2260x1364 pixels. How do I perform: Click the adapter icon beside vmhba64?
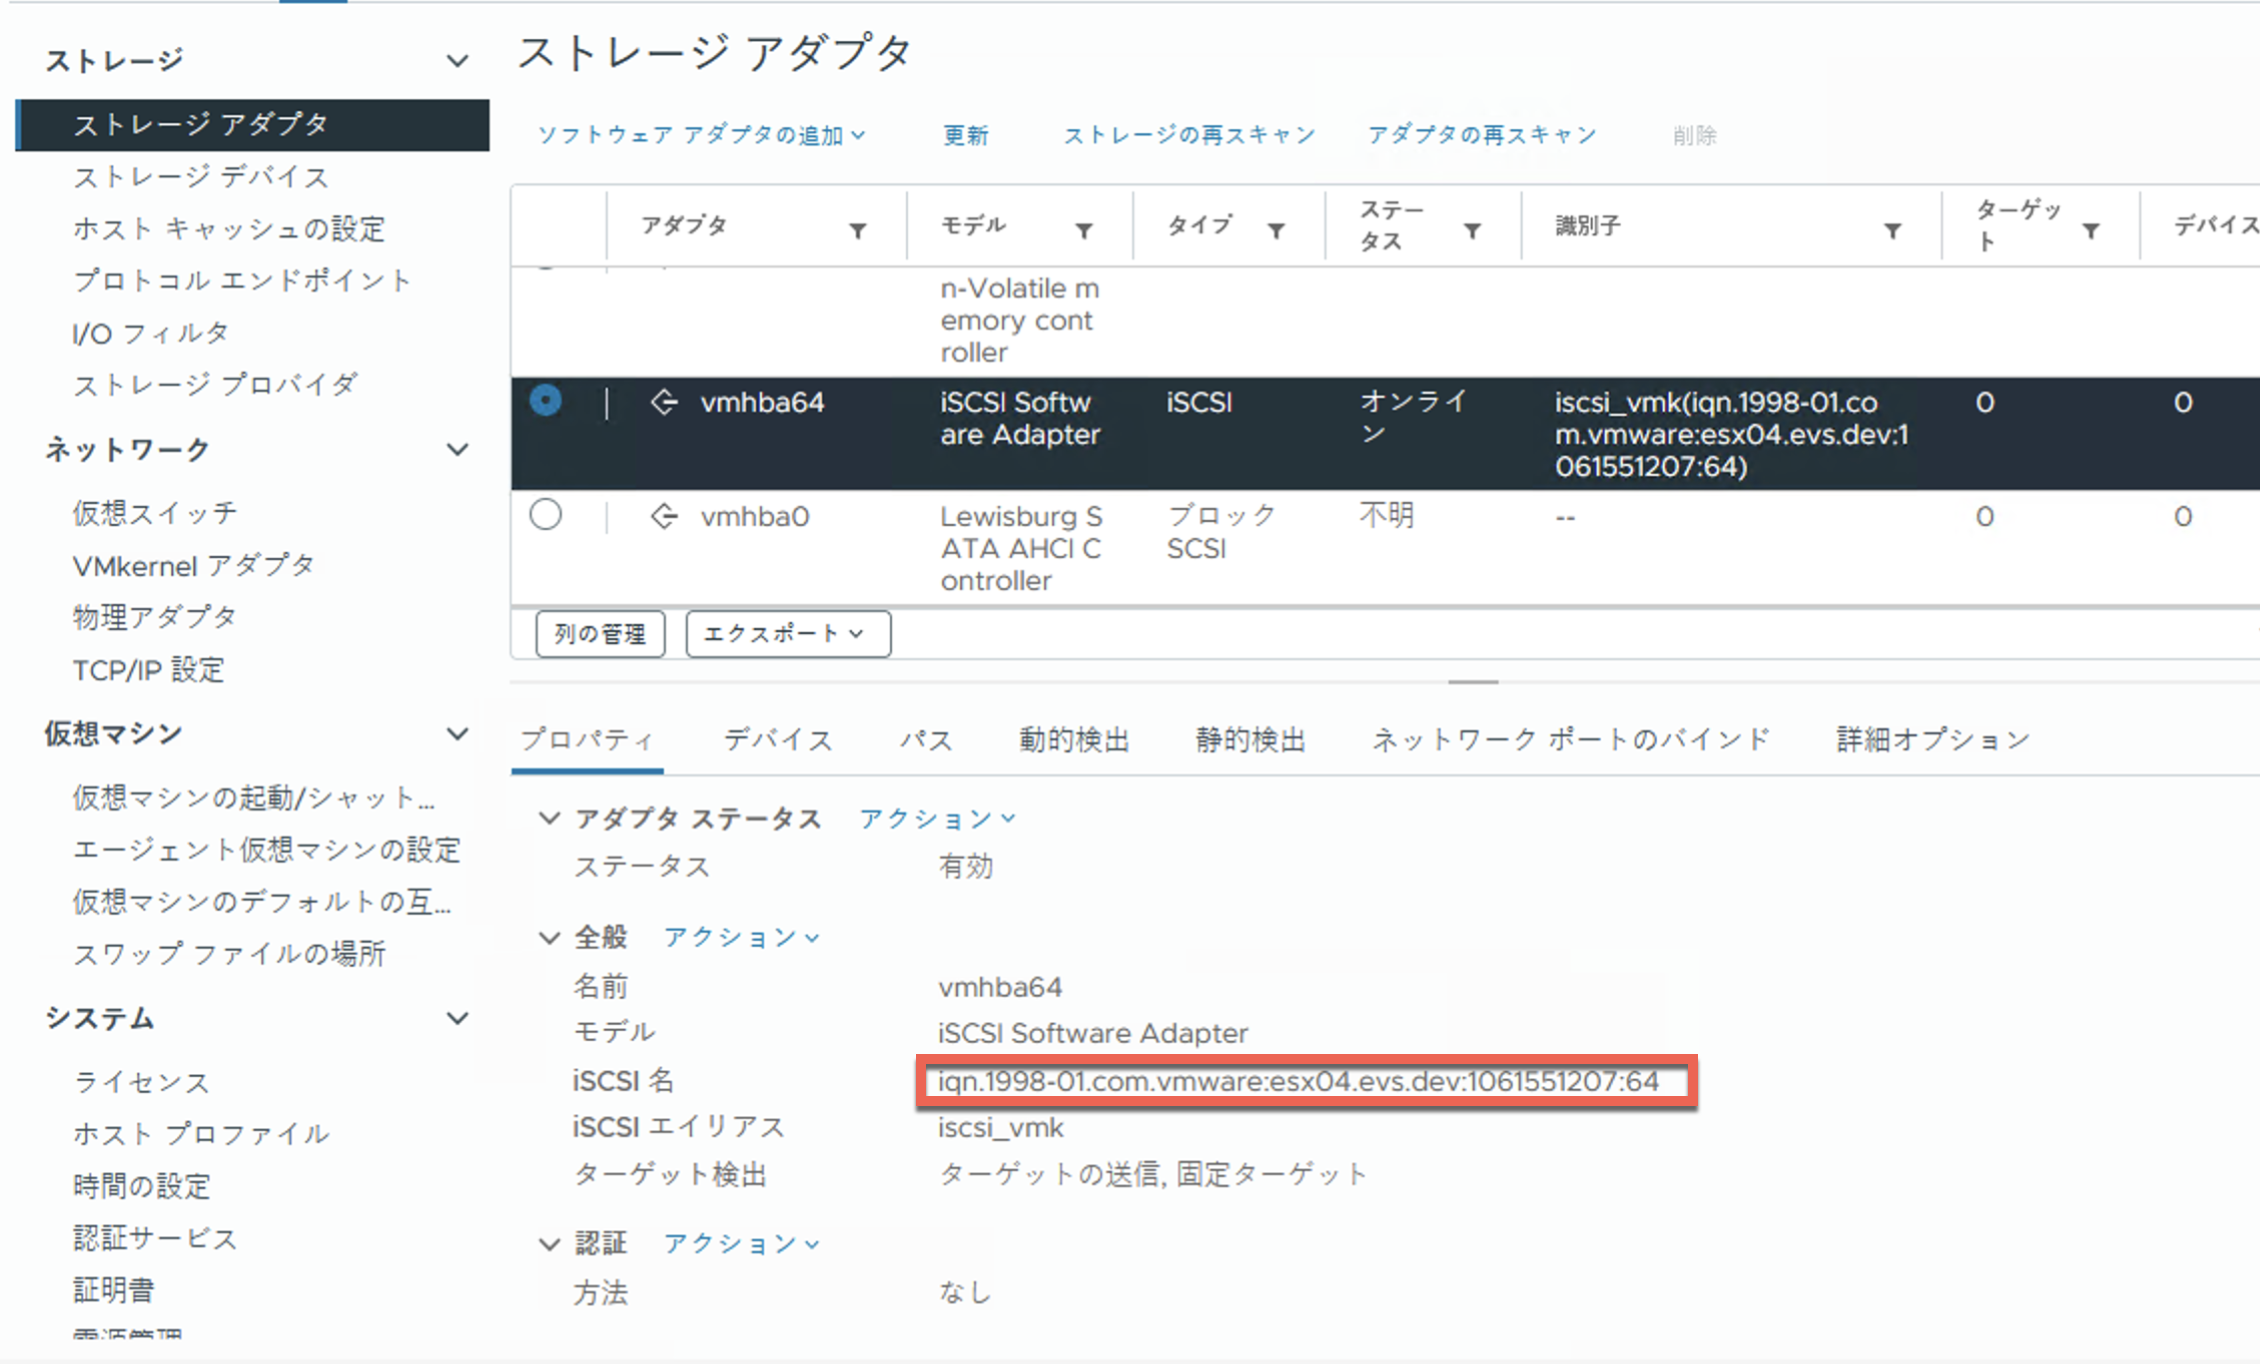(664, 403)
